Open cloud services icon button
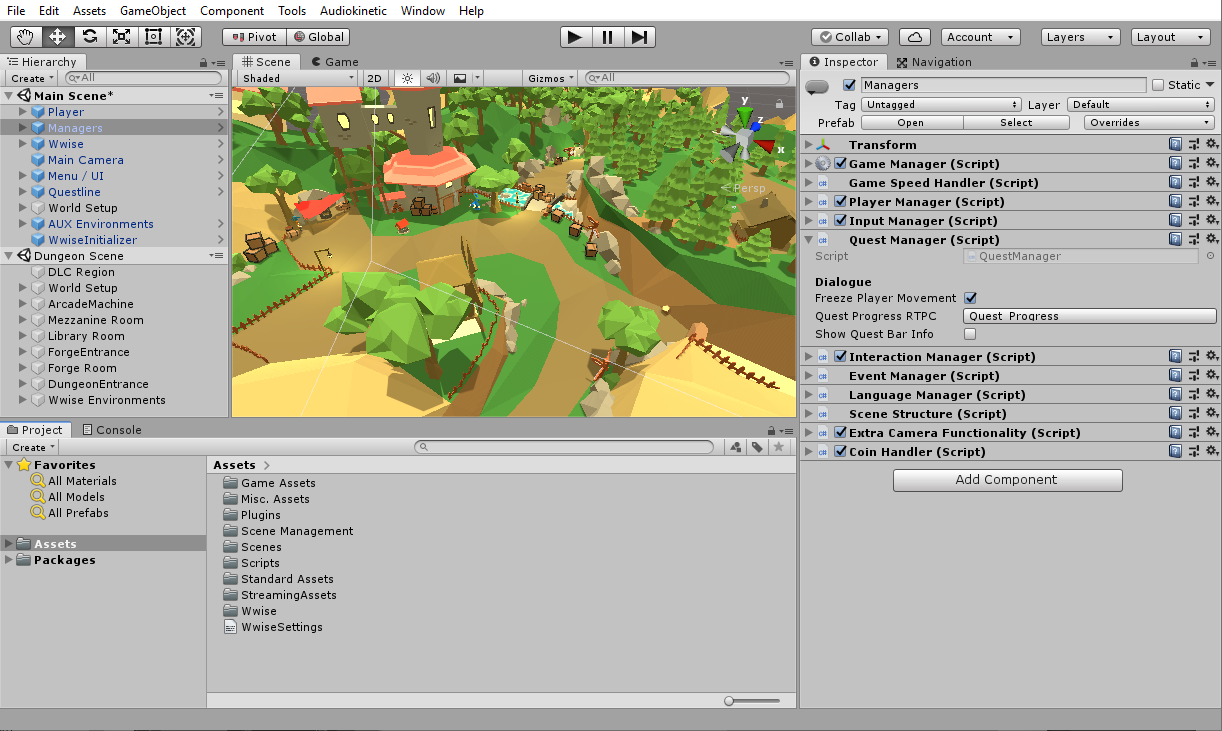This screenshot has width=1222, height=731. pyautogui.click(x=915, y=37)
